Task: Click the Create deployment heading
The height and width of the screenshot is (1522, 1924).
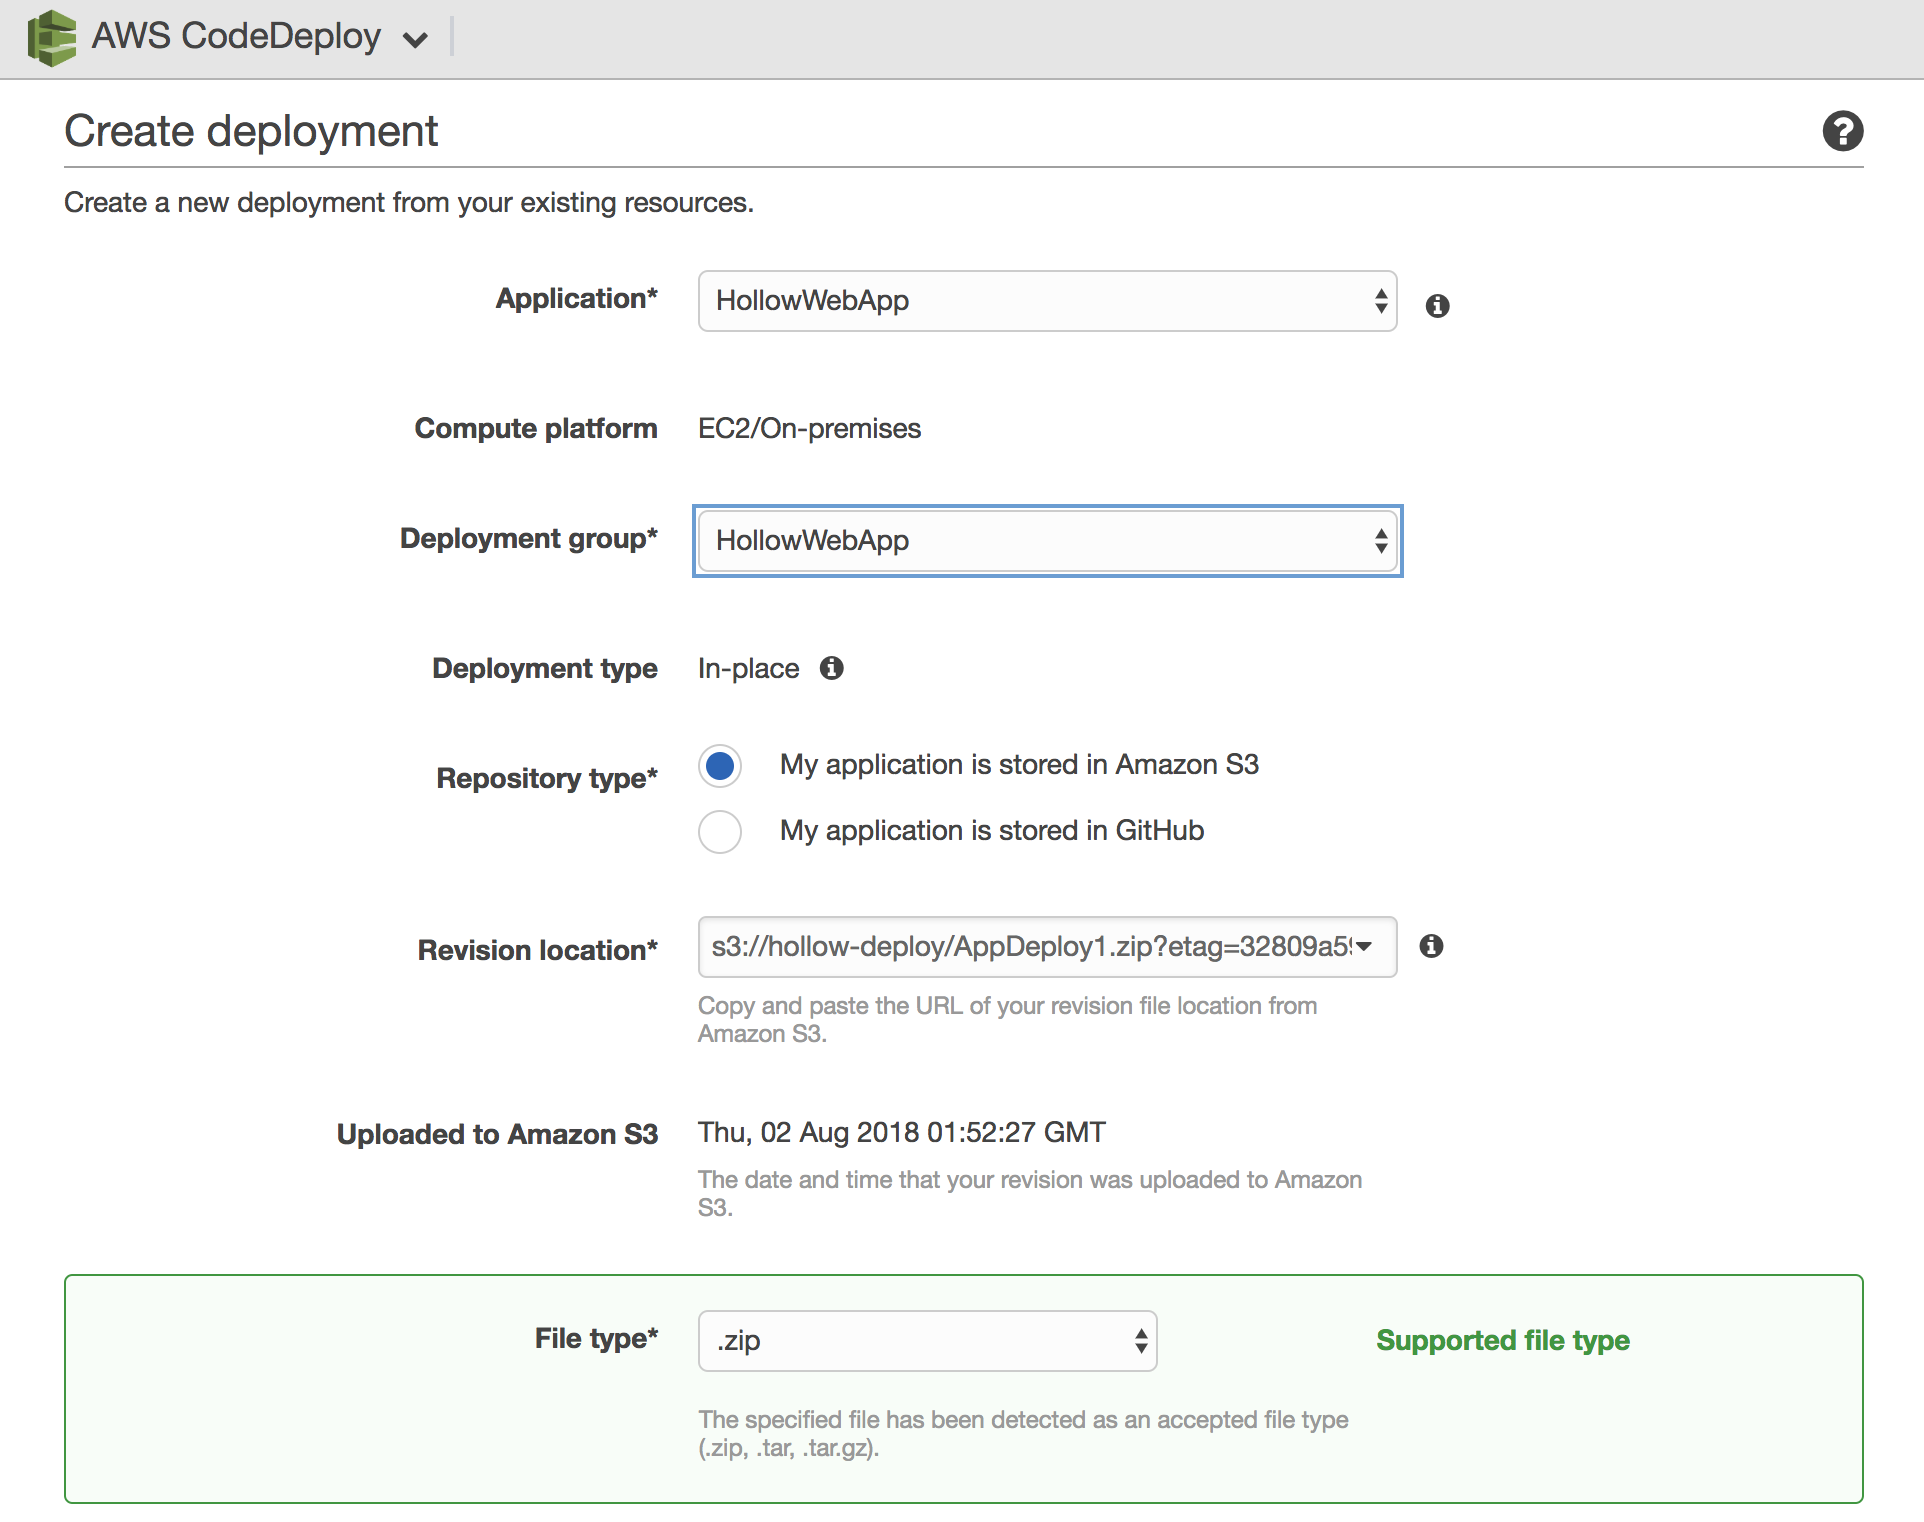Action: tap(251, 131)
